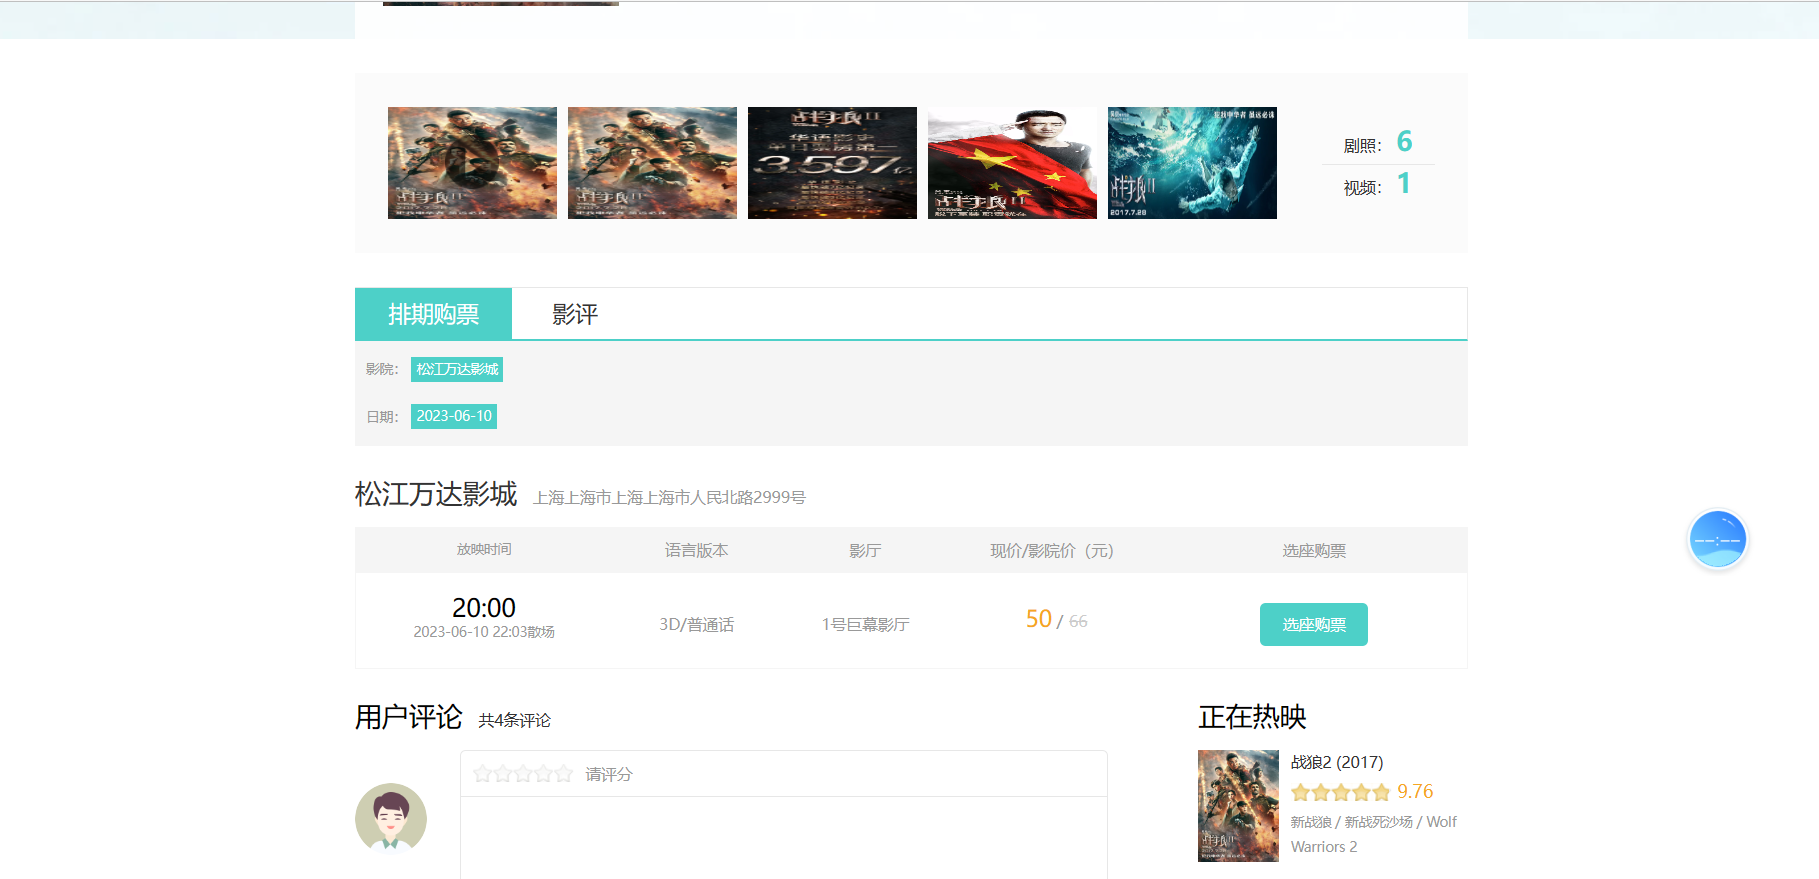Switch to the 排期购票 tab
The width and height of the screenshot is (1819, 879).
433,314
